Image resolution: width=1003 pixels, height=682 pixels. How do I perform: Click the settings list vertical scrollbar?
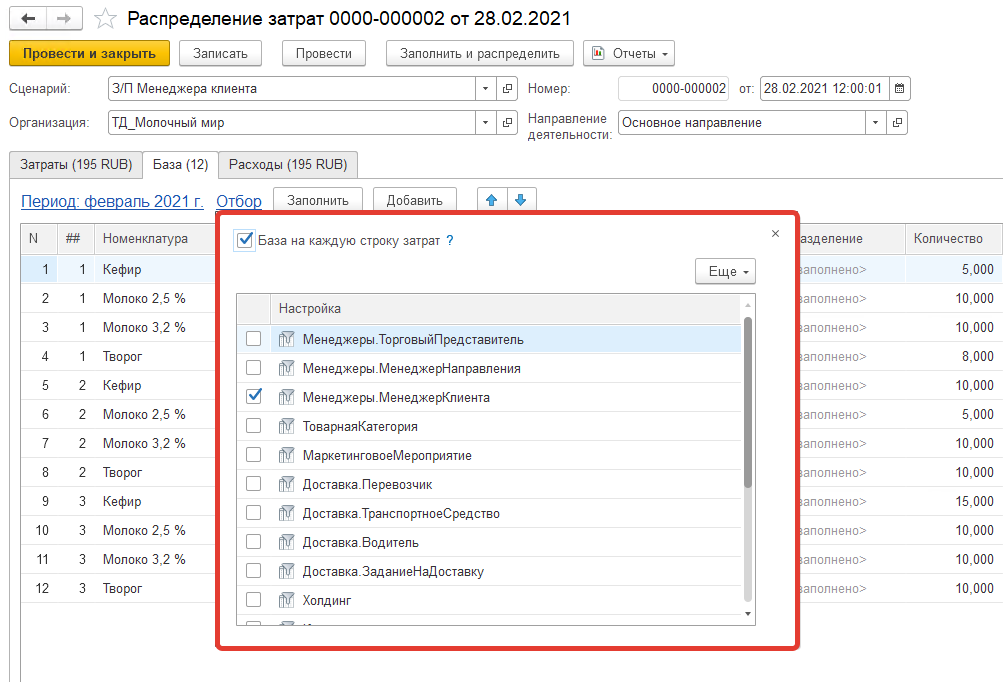[x=748, y=400]
